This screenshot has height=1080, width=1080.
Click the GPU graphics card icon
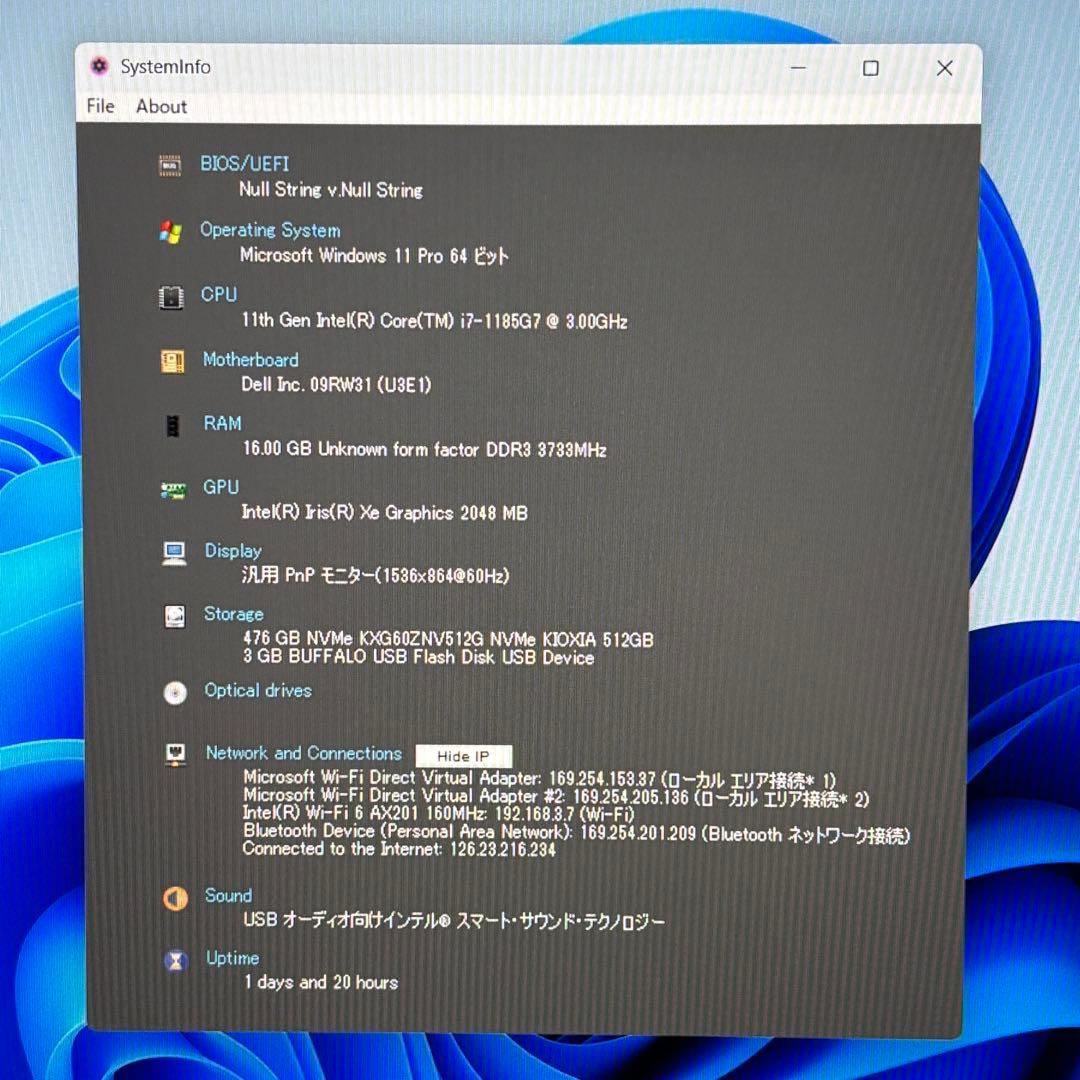click(173, 490)
